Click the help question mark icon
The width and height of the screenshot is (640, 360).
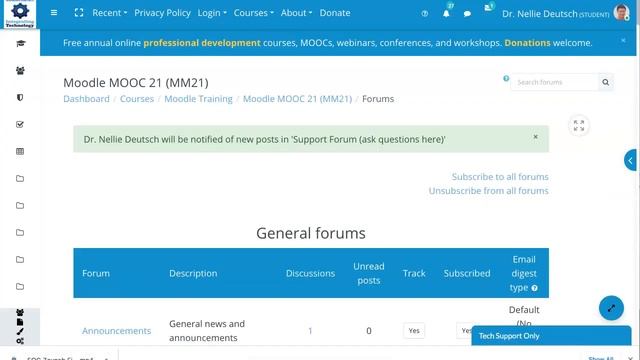click(425, 13)
